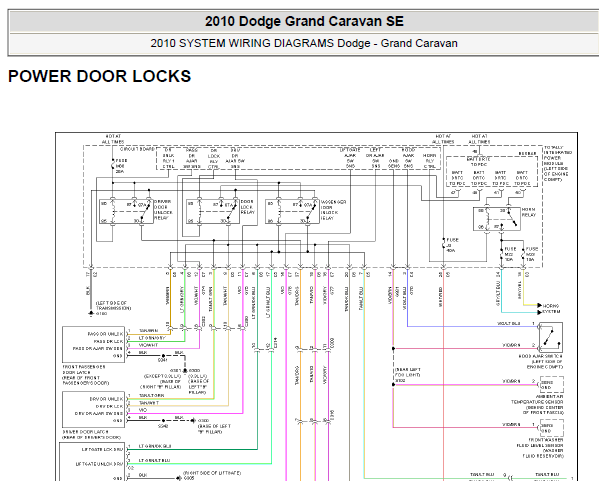Image resolution: width=599 pixels, height=481 pixels.
Task: Click the 'LT GRN/LT BLU' horizontal wire label
Action: [x=154, y=460]
